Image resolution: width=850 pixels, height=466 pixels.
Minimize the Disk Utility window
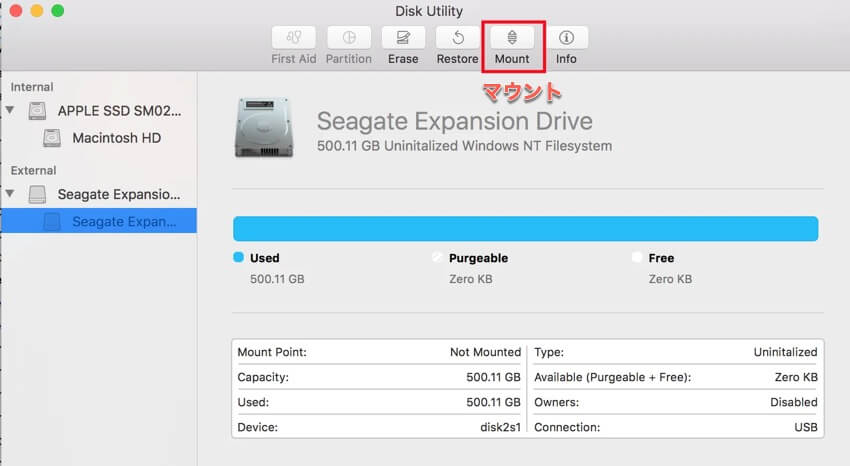coord(36,11)
